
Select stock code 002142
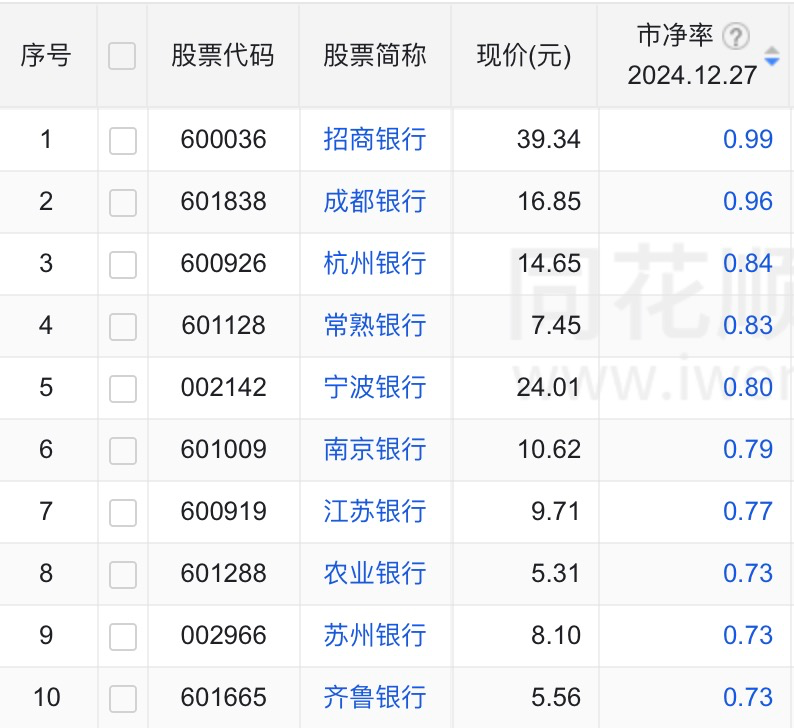click(x=223, y=387)
